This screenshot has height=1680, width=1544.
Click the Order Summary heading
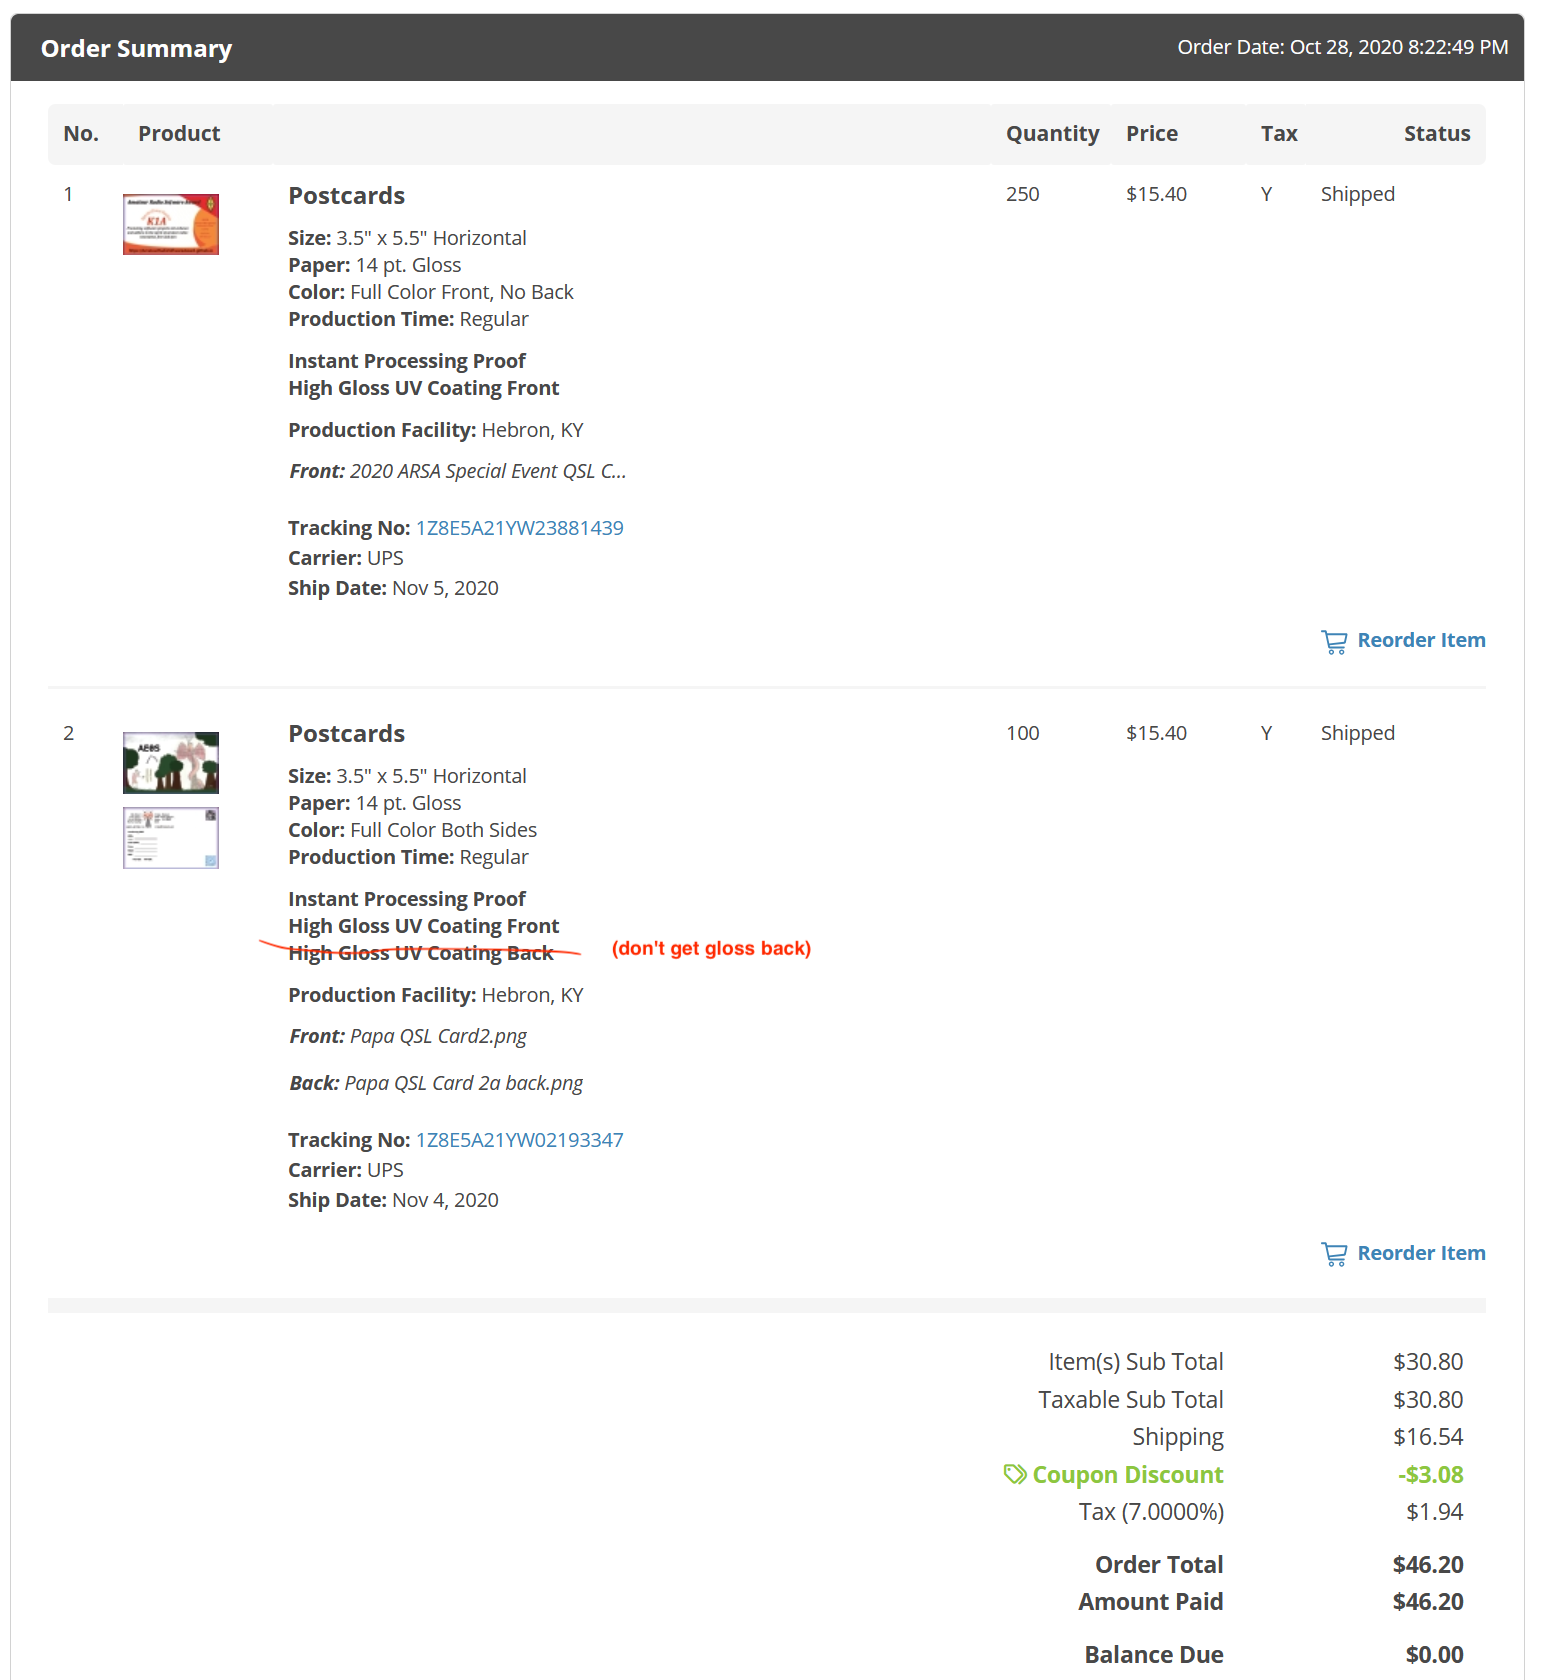(x=136, y=48)
